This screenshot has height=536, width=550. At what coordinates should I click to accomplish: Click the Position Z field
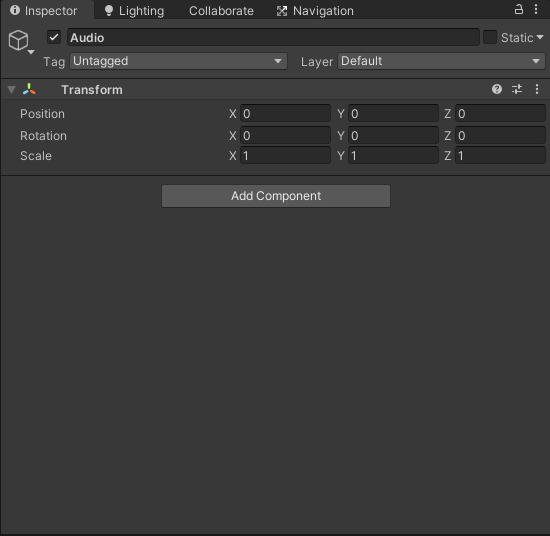501,113
